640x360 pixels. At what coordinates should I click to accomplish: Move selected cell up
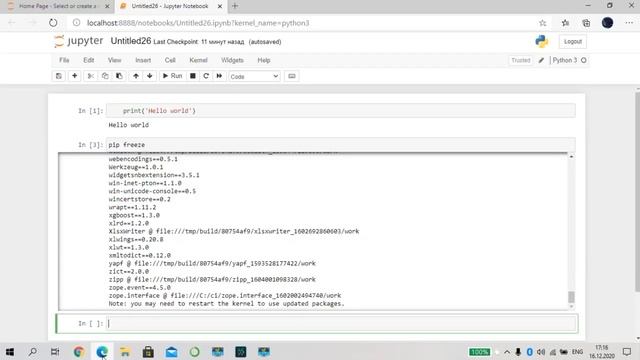[x=136, y=76]
